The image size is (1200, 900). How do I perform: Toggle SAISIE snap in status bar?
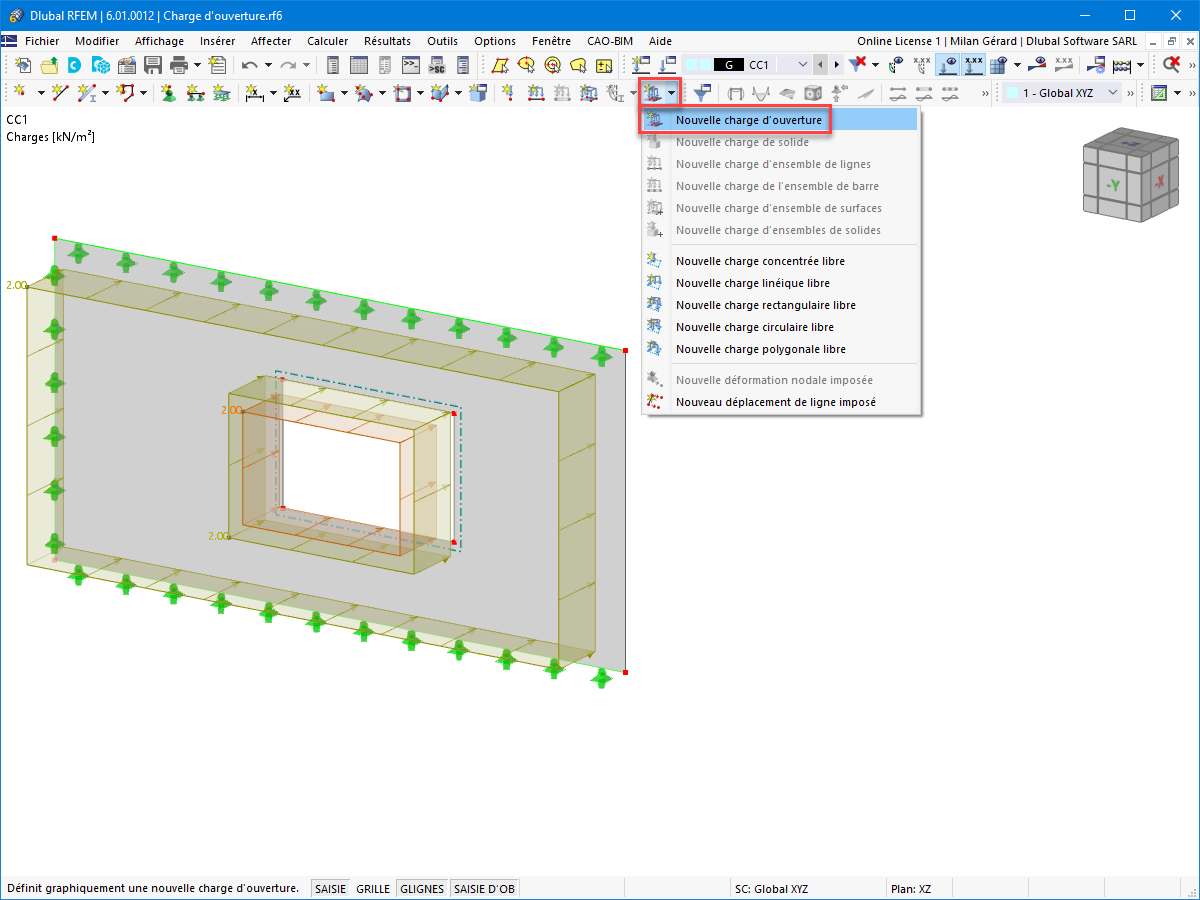click(x=330, y=888)
